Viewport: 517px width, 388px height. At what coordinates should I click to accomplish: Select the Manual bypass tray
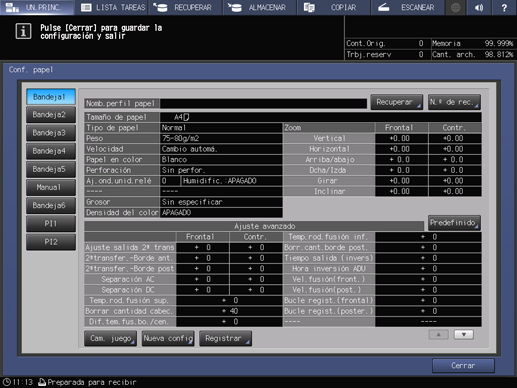pyautogui.click(x=51, y=188)
